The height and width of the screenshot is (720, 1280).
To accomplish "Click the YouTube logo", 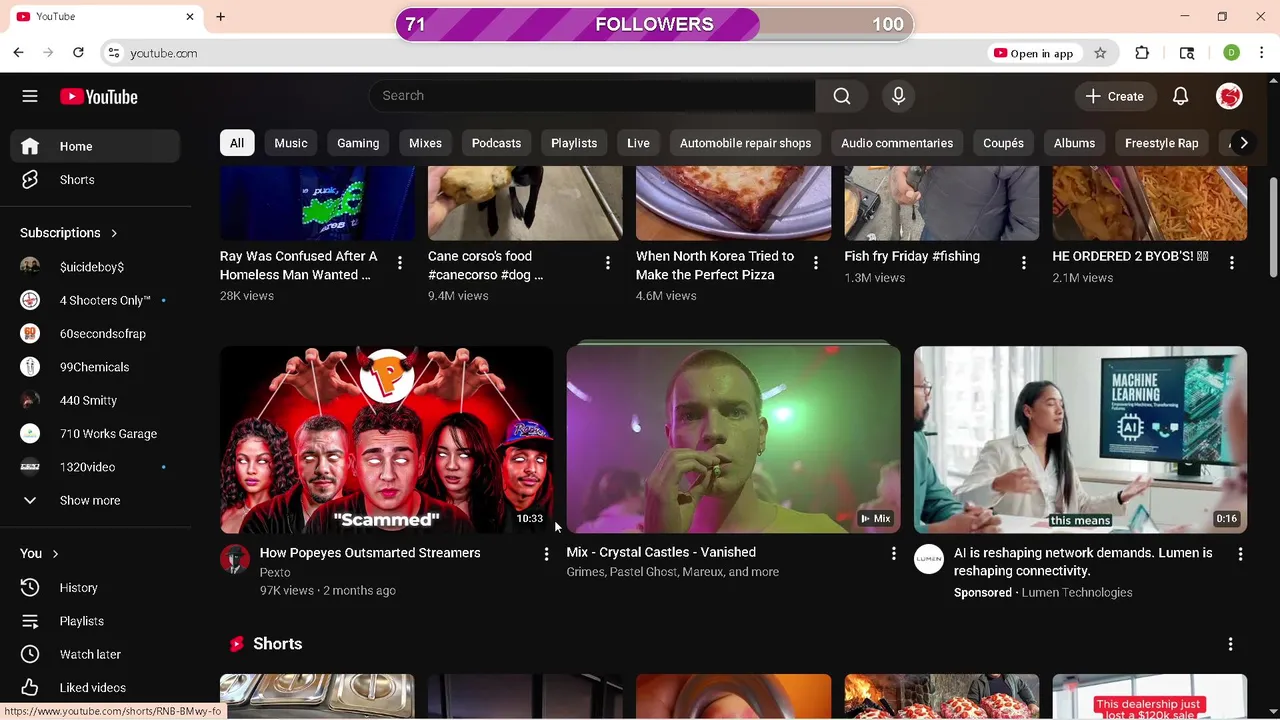I will point(98,97).
